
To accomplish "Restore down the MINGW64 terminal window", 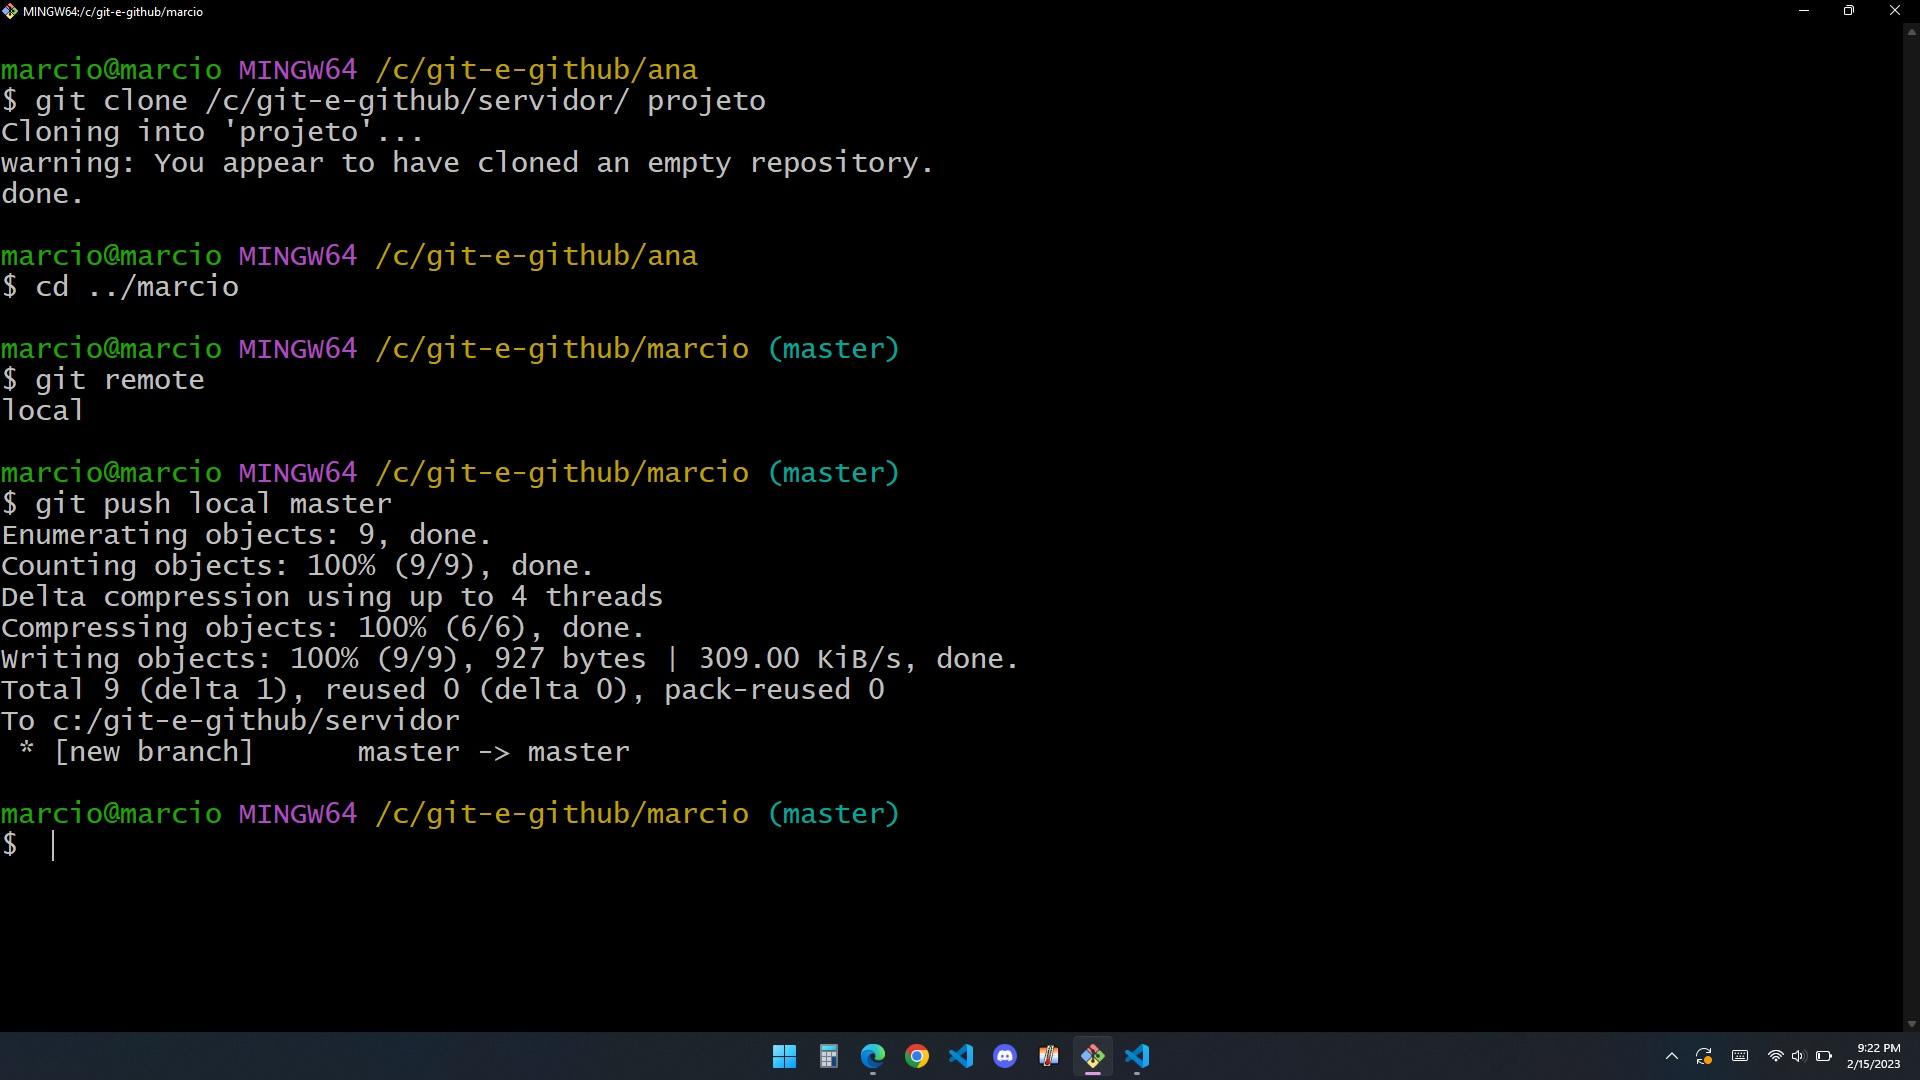I will [x=1849, y=11].
